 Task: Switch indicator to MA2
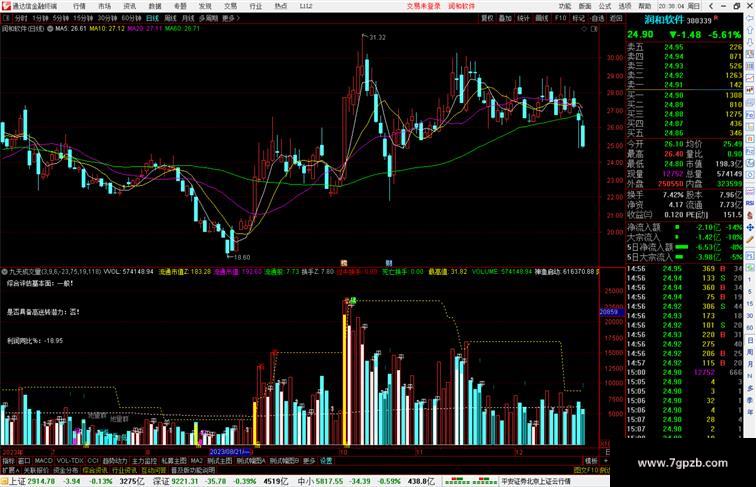coord(196,461)
